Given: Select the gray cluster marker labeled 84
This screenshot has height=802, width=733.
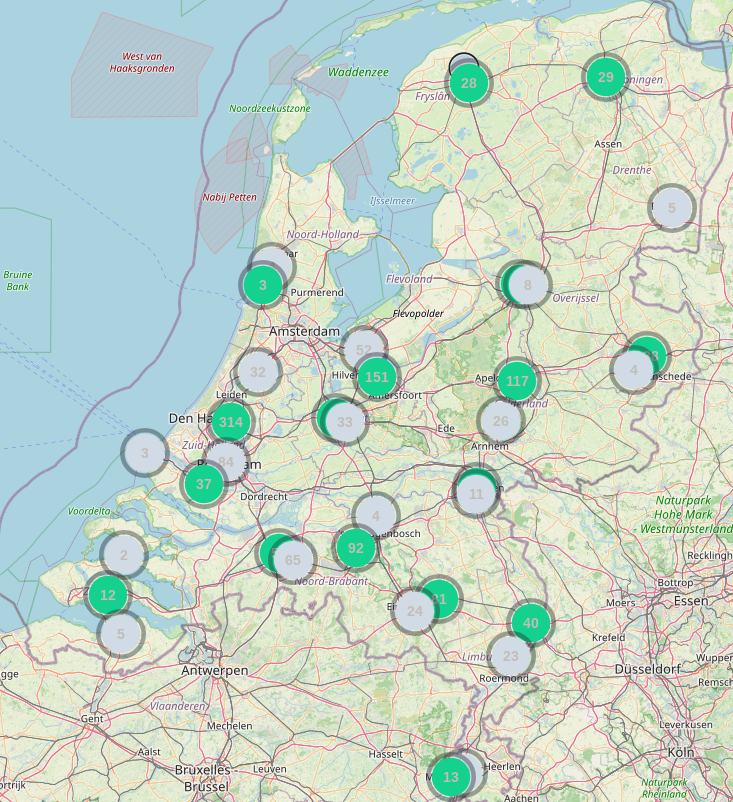Looking at the screenshot, I should (x=226, y=462).
